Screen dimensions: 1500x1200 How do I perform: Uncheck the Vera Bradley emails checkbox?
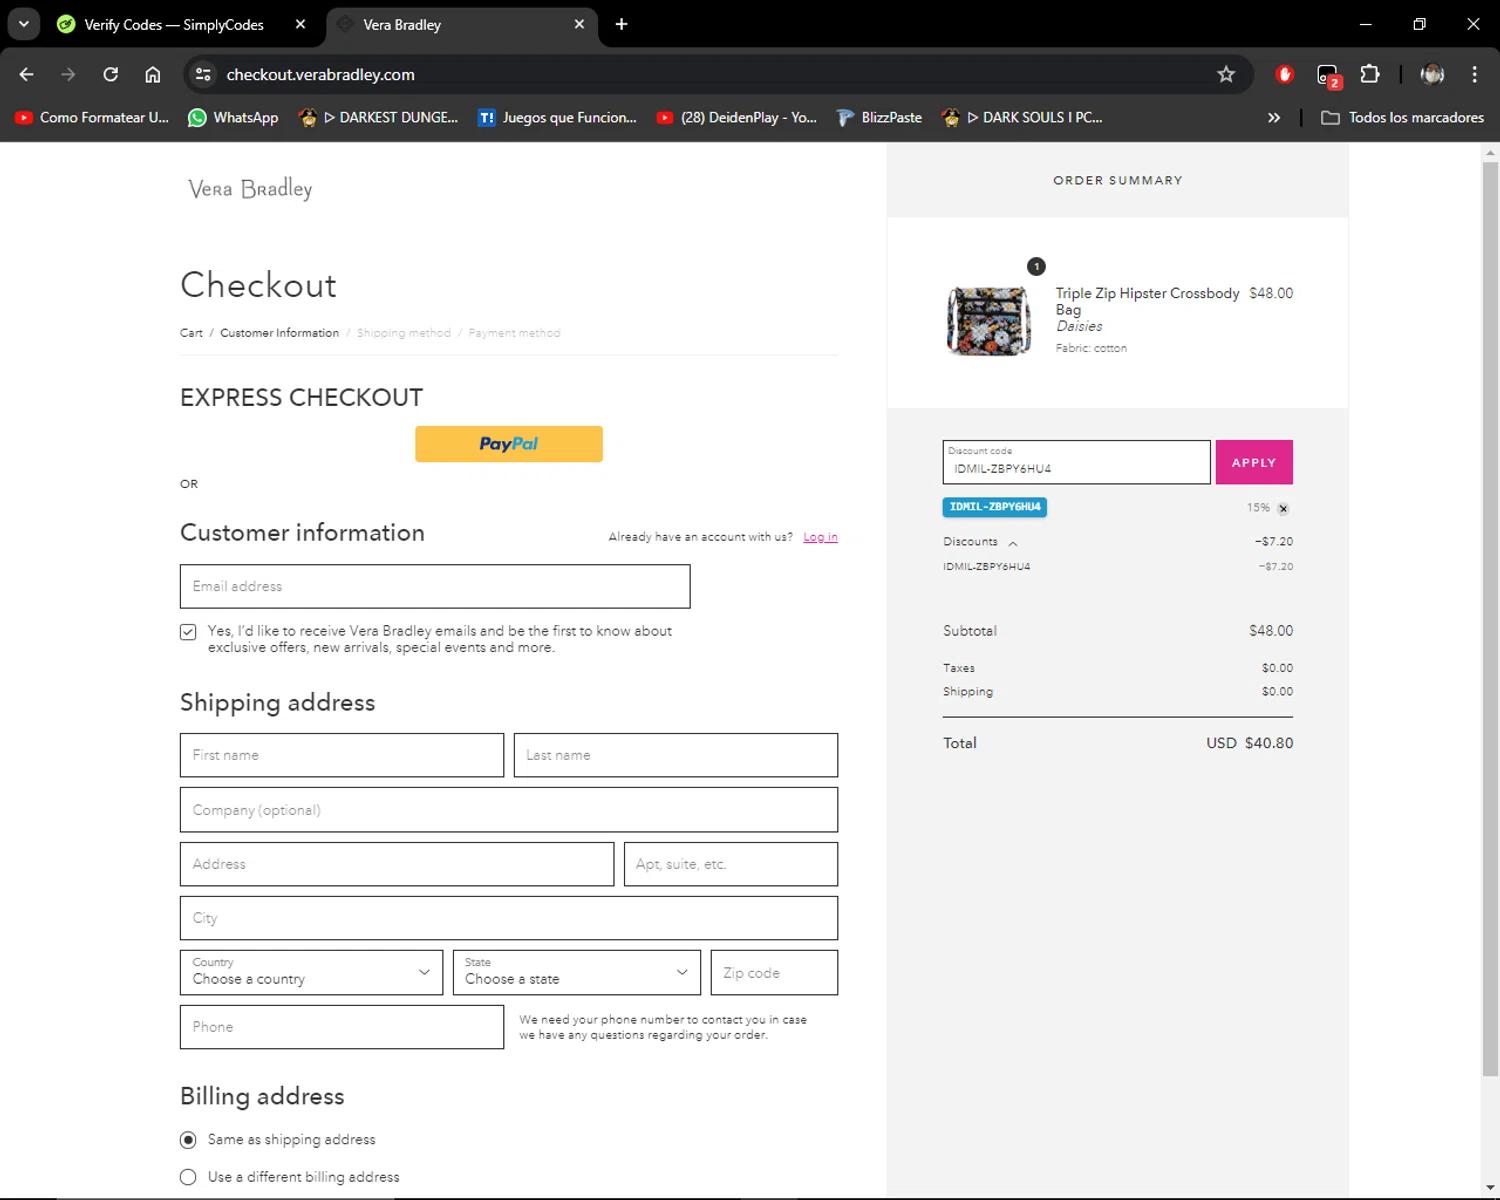point(188,632)
